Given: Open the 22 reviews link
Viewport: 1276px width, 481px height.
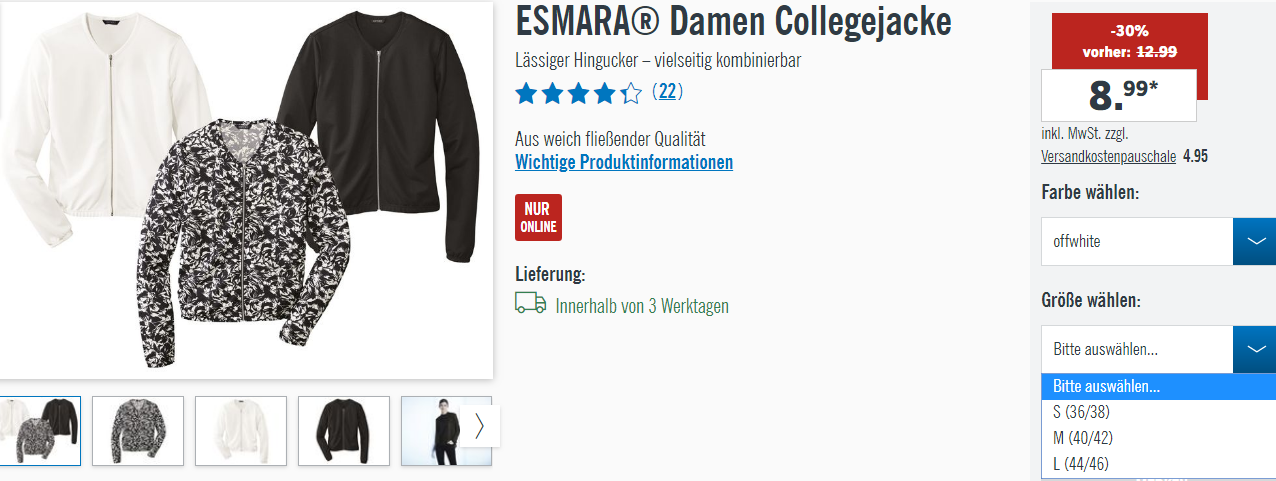Looking at the screenshot, I should [669, 92].
